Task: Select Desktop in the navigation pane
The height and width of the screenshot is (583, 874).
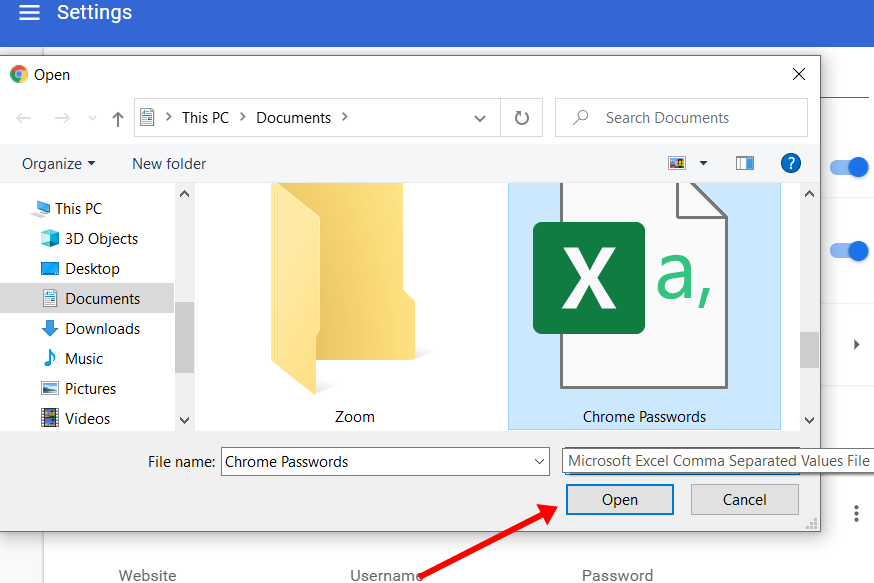Action: click(x=92, y=268)
